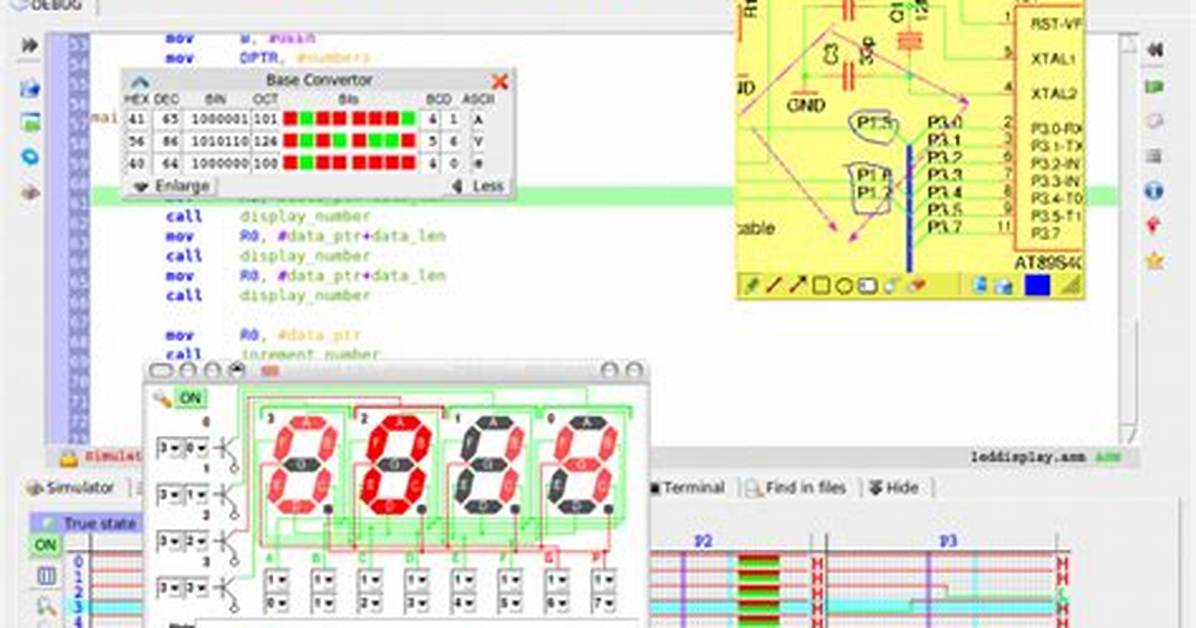Toggle the port graph ON button
This screenshot has width=1196, height=628.
[x=45, y=545]
